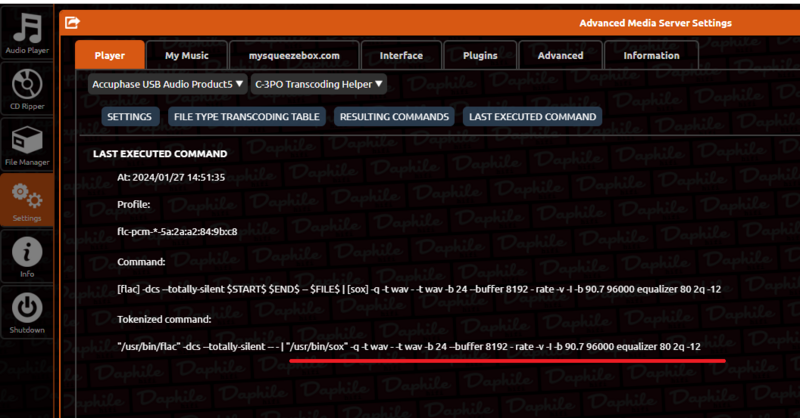Screen dimensions: 800x418
Task: Open the C-3PO Transcoding Helper dropdown
Action: coord(318,85)
